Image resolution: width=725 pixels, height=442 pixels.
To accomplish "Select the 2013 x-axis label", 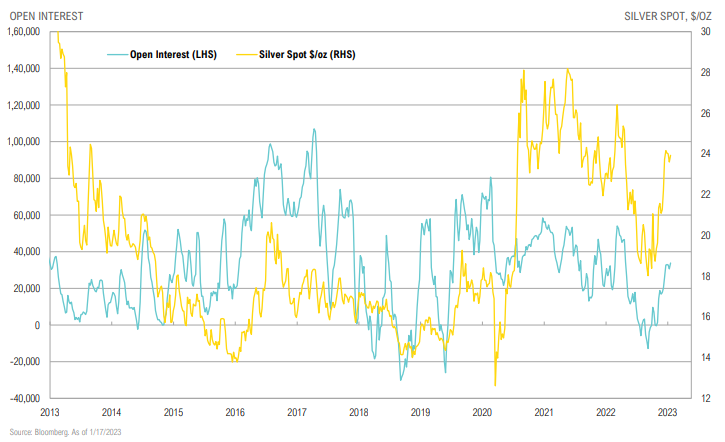I will tap(50, 411).
